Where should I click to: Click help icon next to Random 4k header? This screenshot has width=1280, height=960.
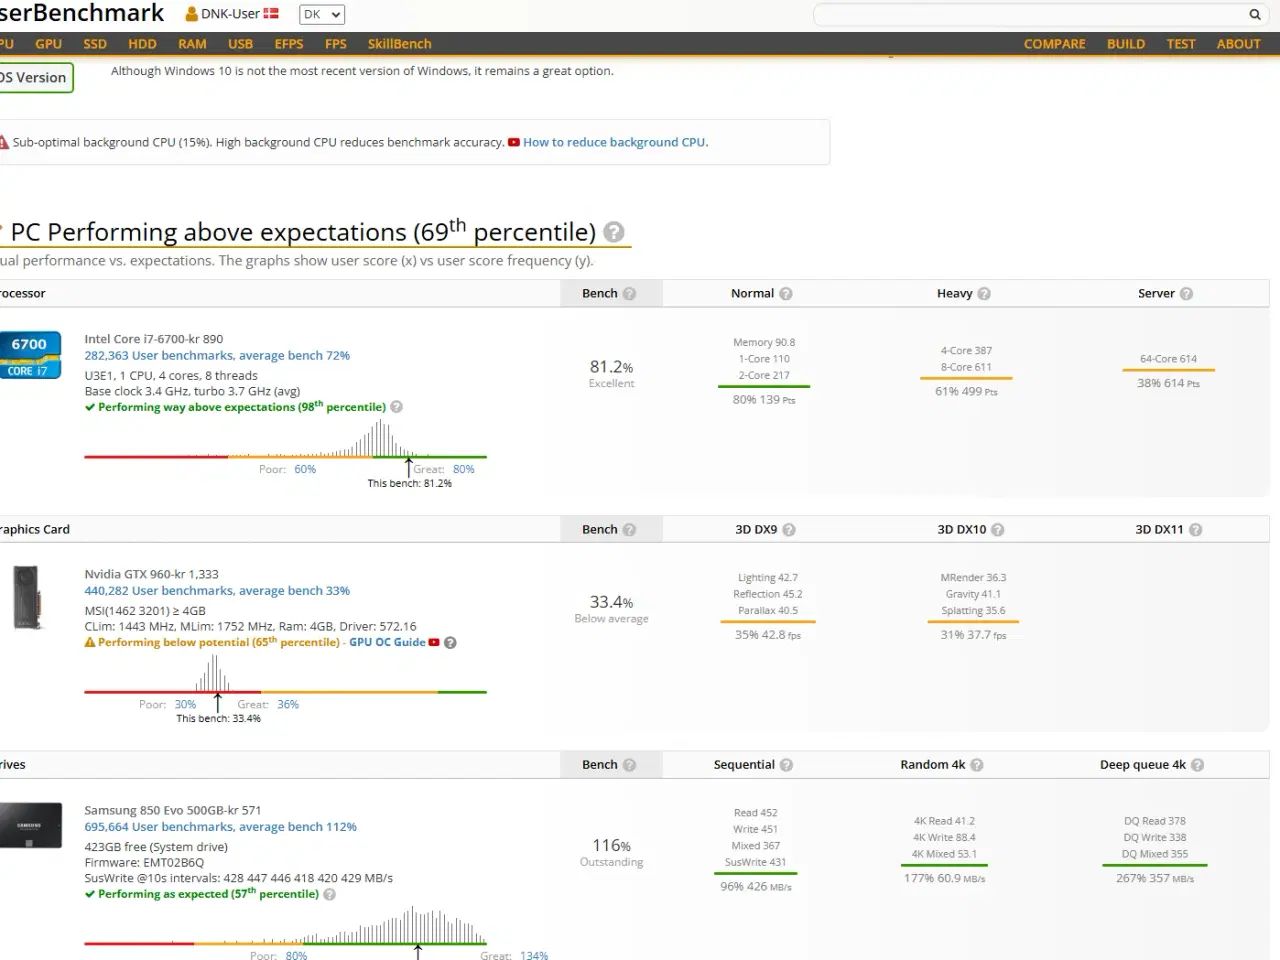[x=977, y=764]
